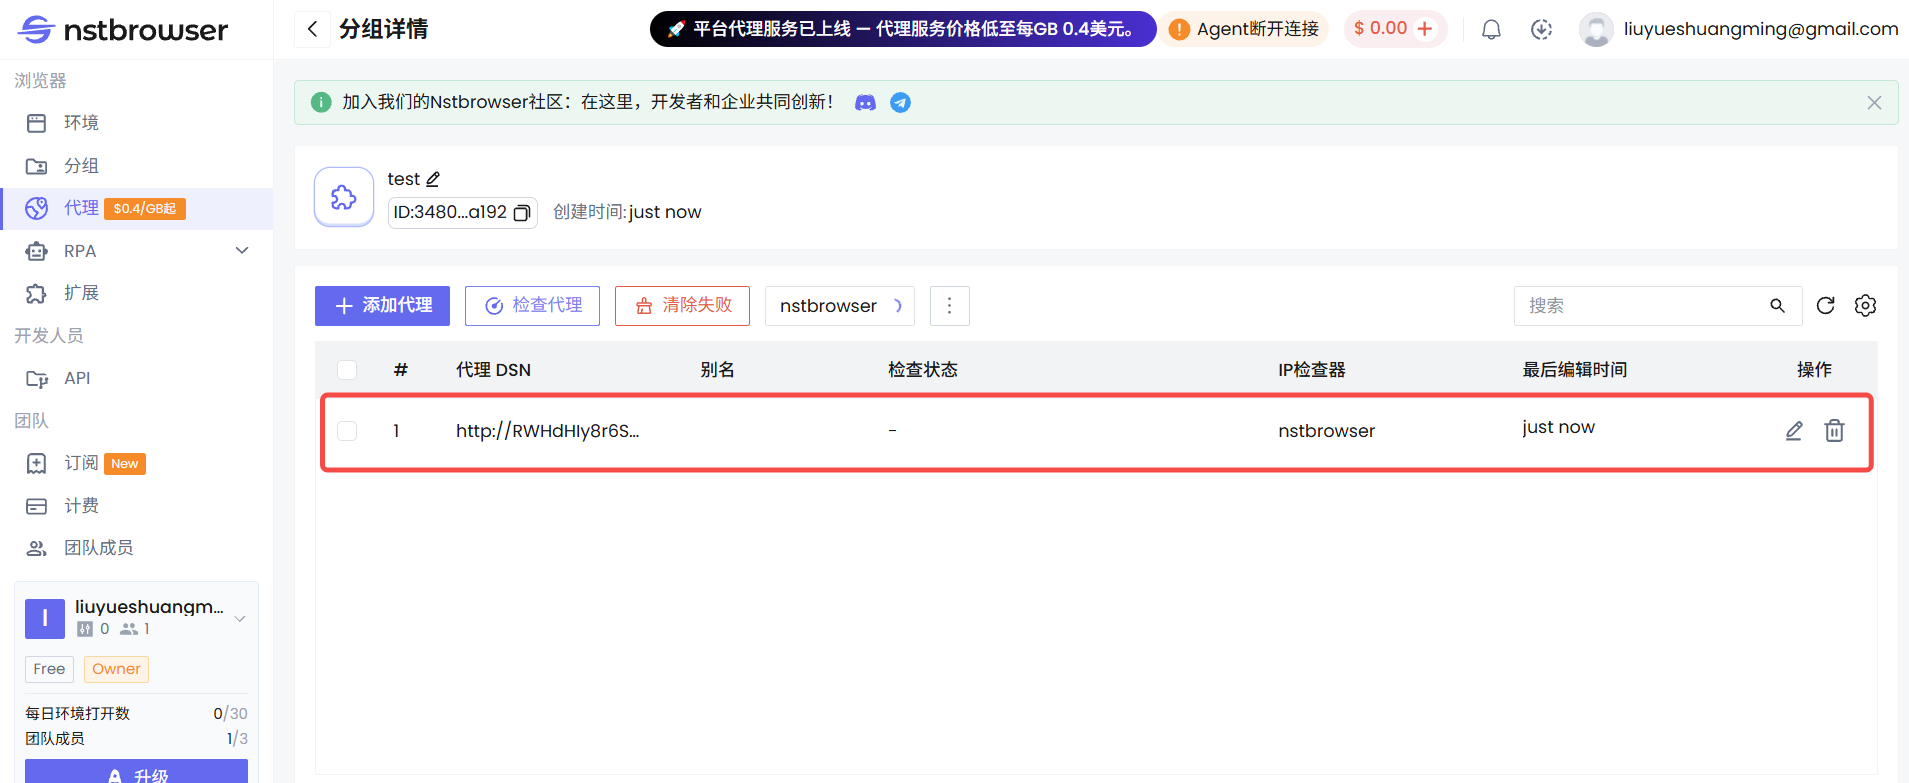
Task: Click the 别名 column header
Action: [717, 370]
